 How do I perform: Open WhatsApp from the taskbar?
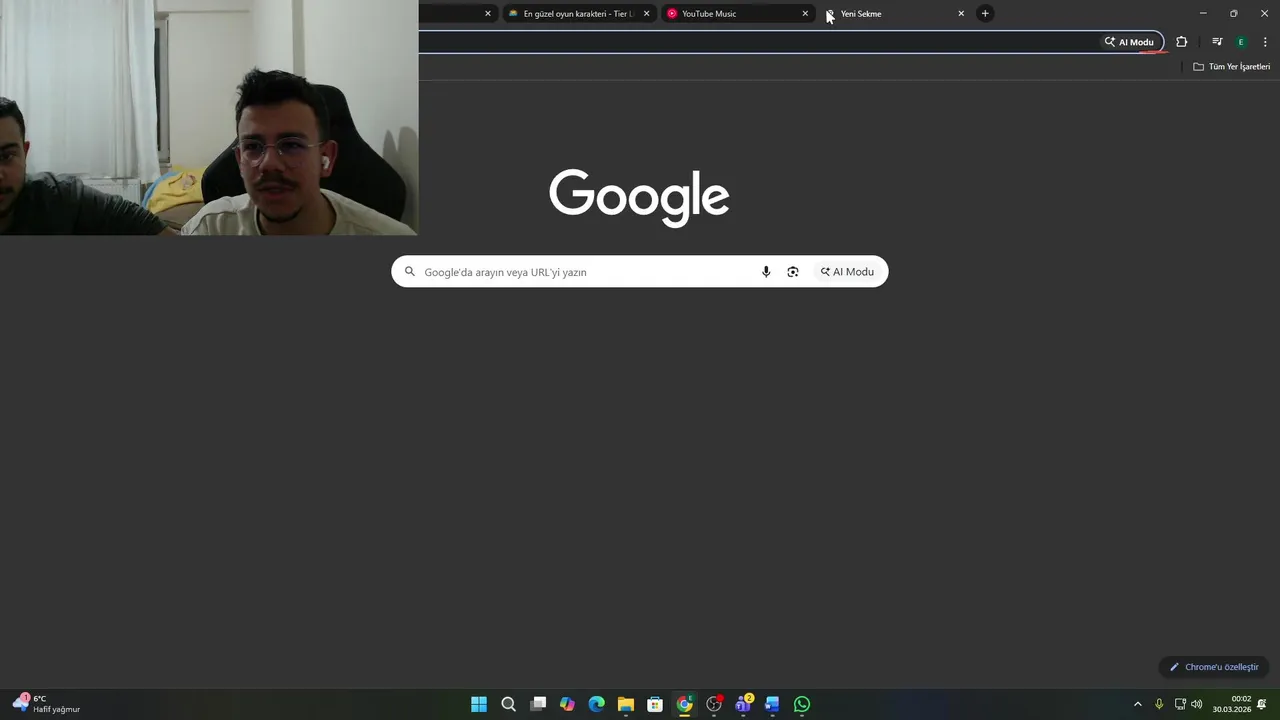click(x=802, y=704)
